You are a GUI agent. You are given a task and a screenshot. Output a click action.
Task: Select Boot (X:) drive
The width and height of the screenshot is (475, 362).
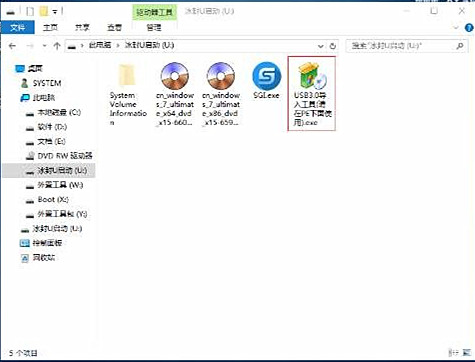point(47,199)
